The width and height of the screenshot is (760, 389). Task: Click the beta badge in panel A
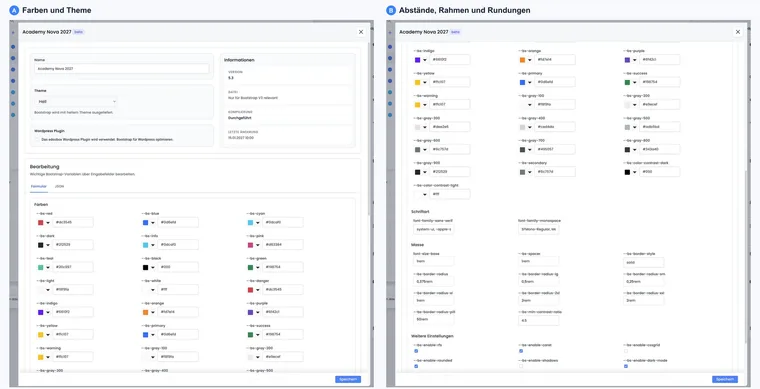click(x=79, y=32)
